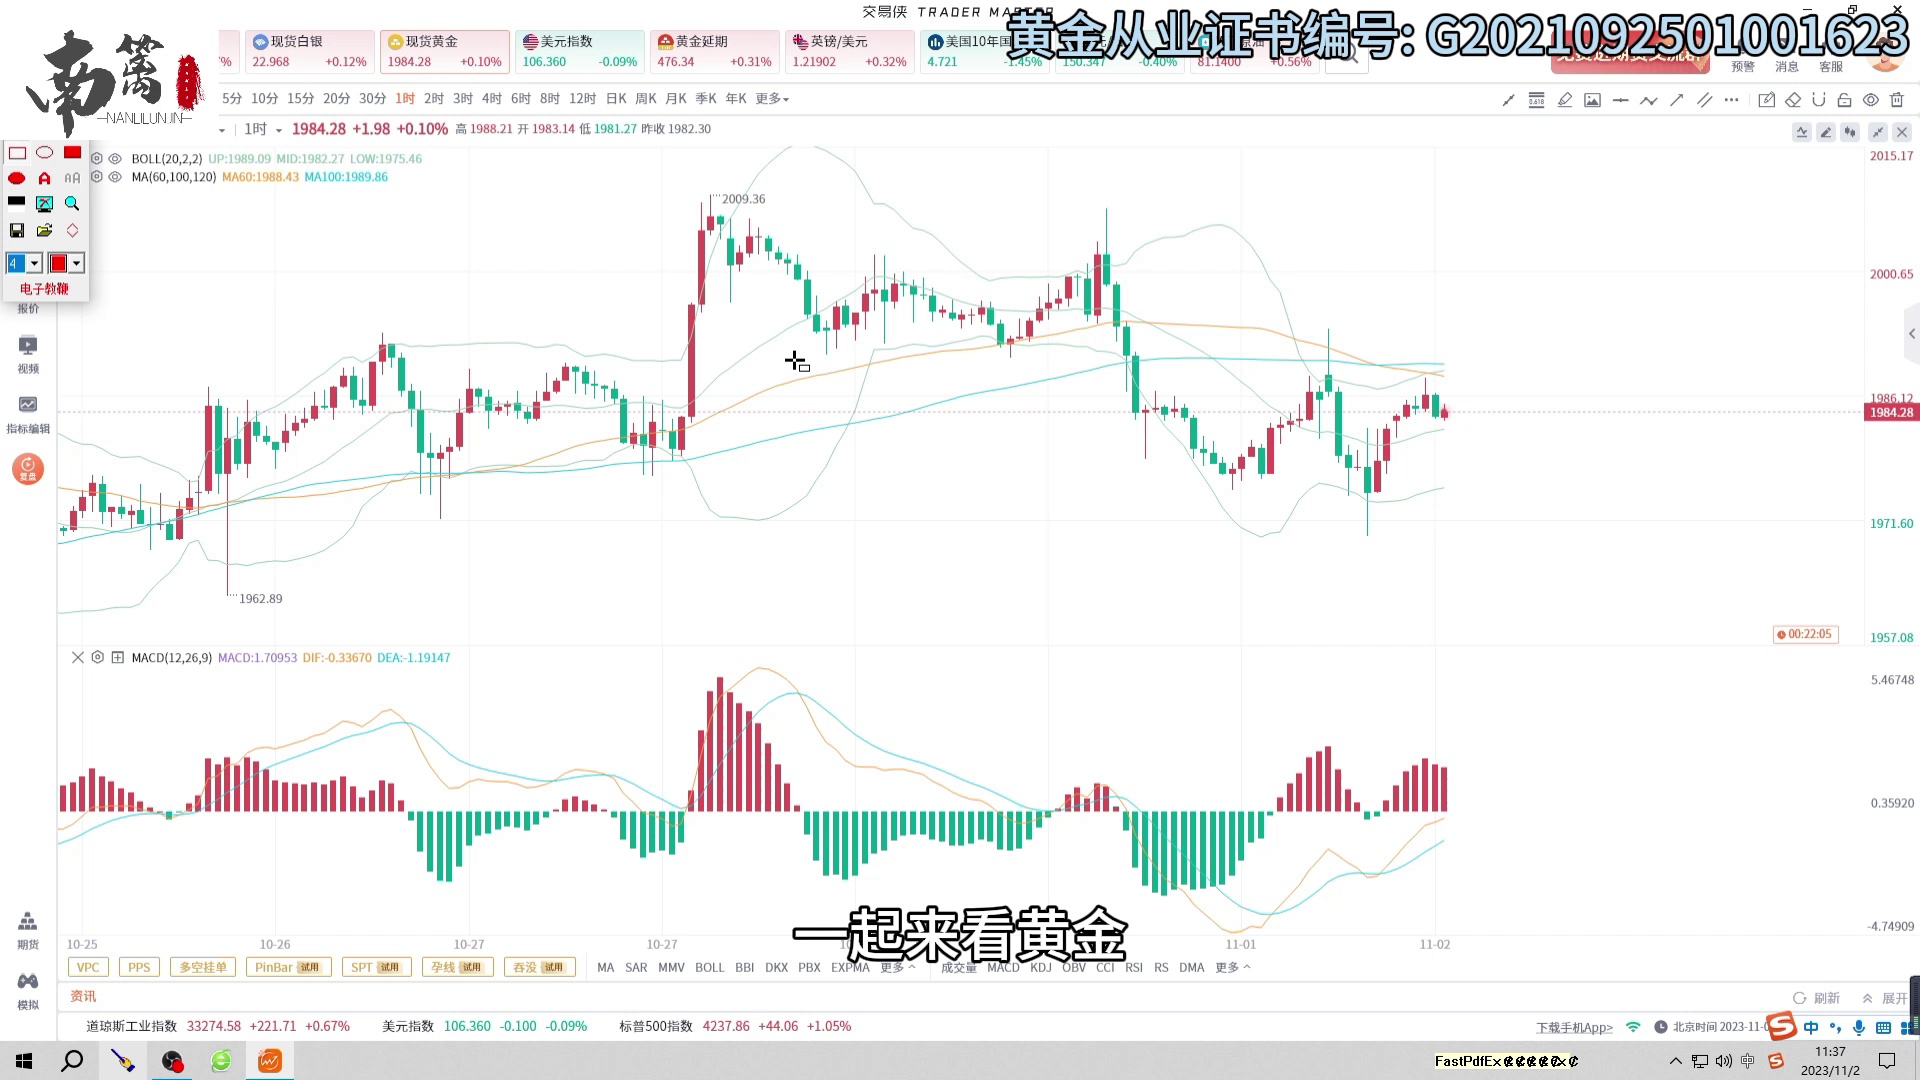Delete drawings with the trash icon
Image resolution: width=1920 pixels, height=1080 pixels.
pyautogui.click(x=1897, y=100)
